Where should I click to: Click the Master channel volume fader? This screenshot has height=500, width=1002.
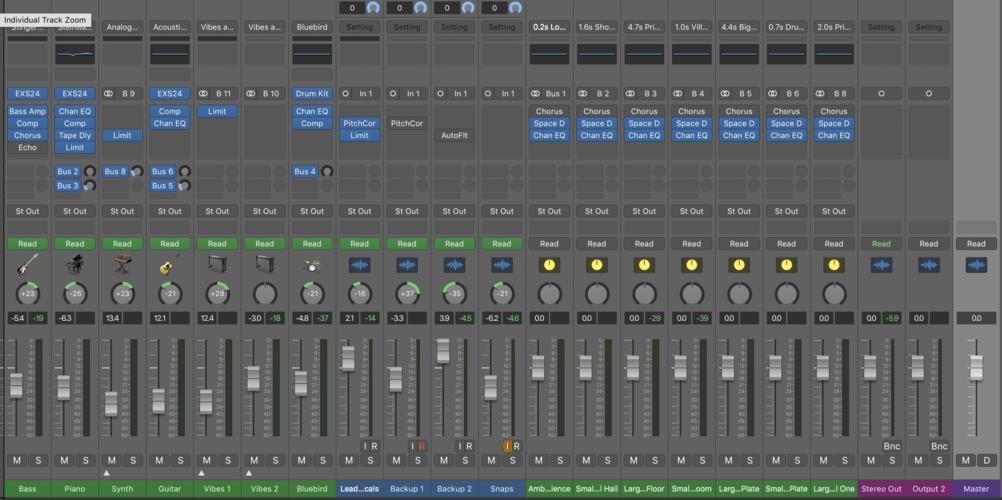pyautogui.click(x=976, y=366)
